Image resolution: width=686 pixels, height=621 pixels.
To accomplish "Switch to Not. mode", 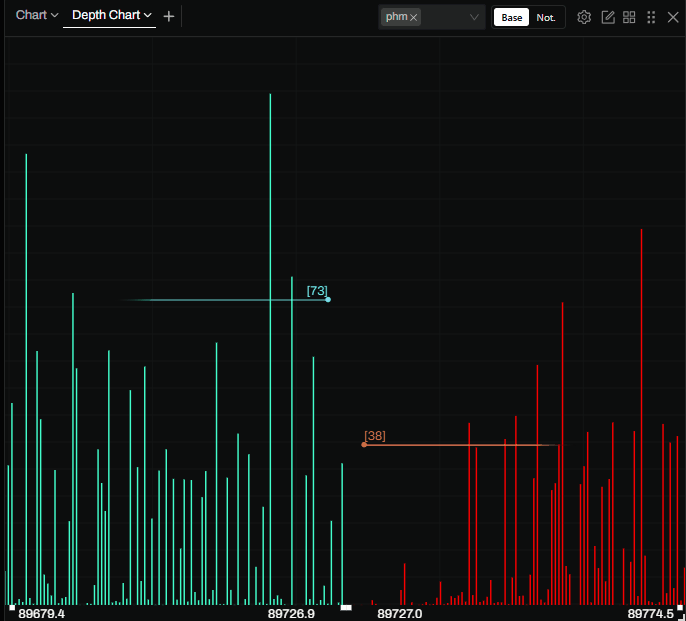I will (x=546, y=18).
